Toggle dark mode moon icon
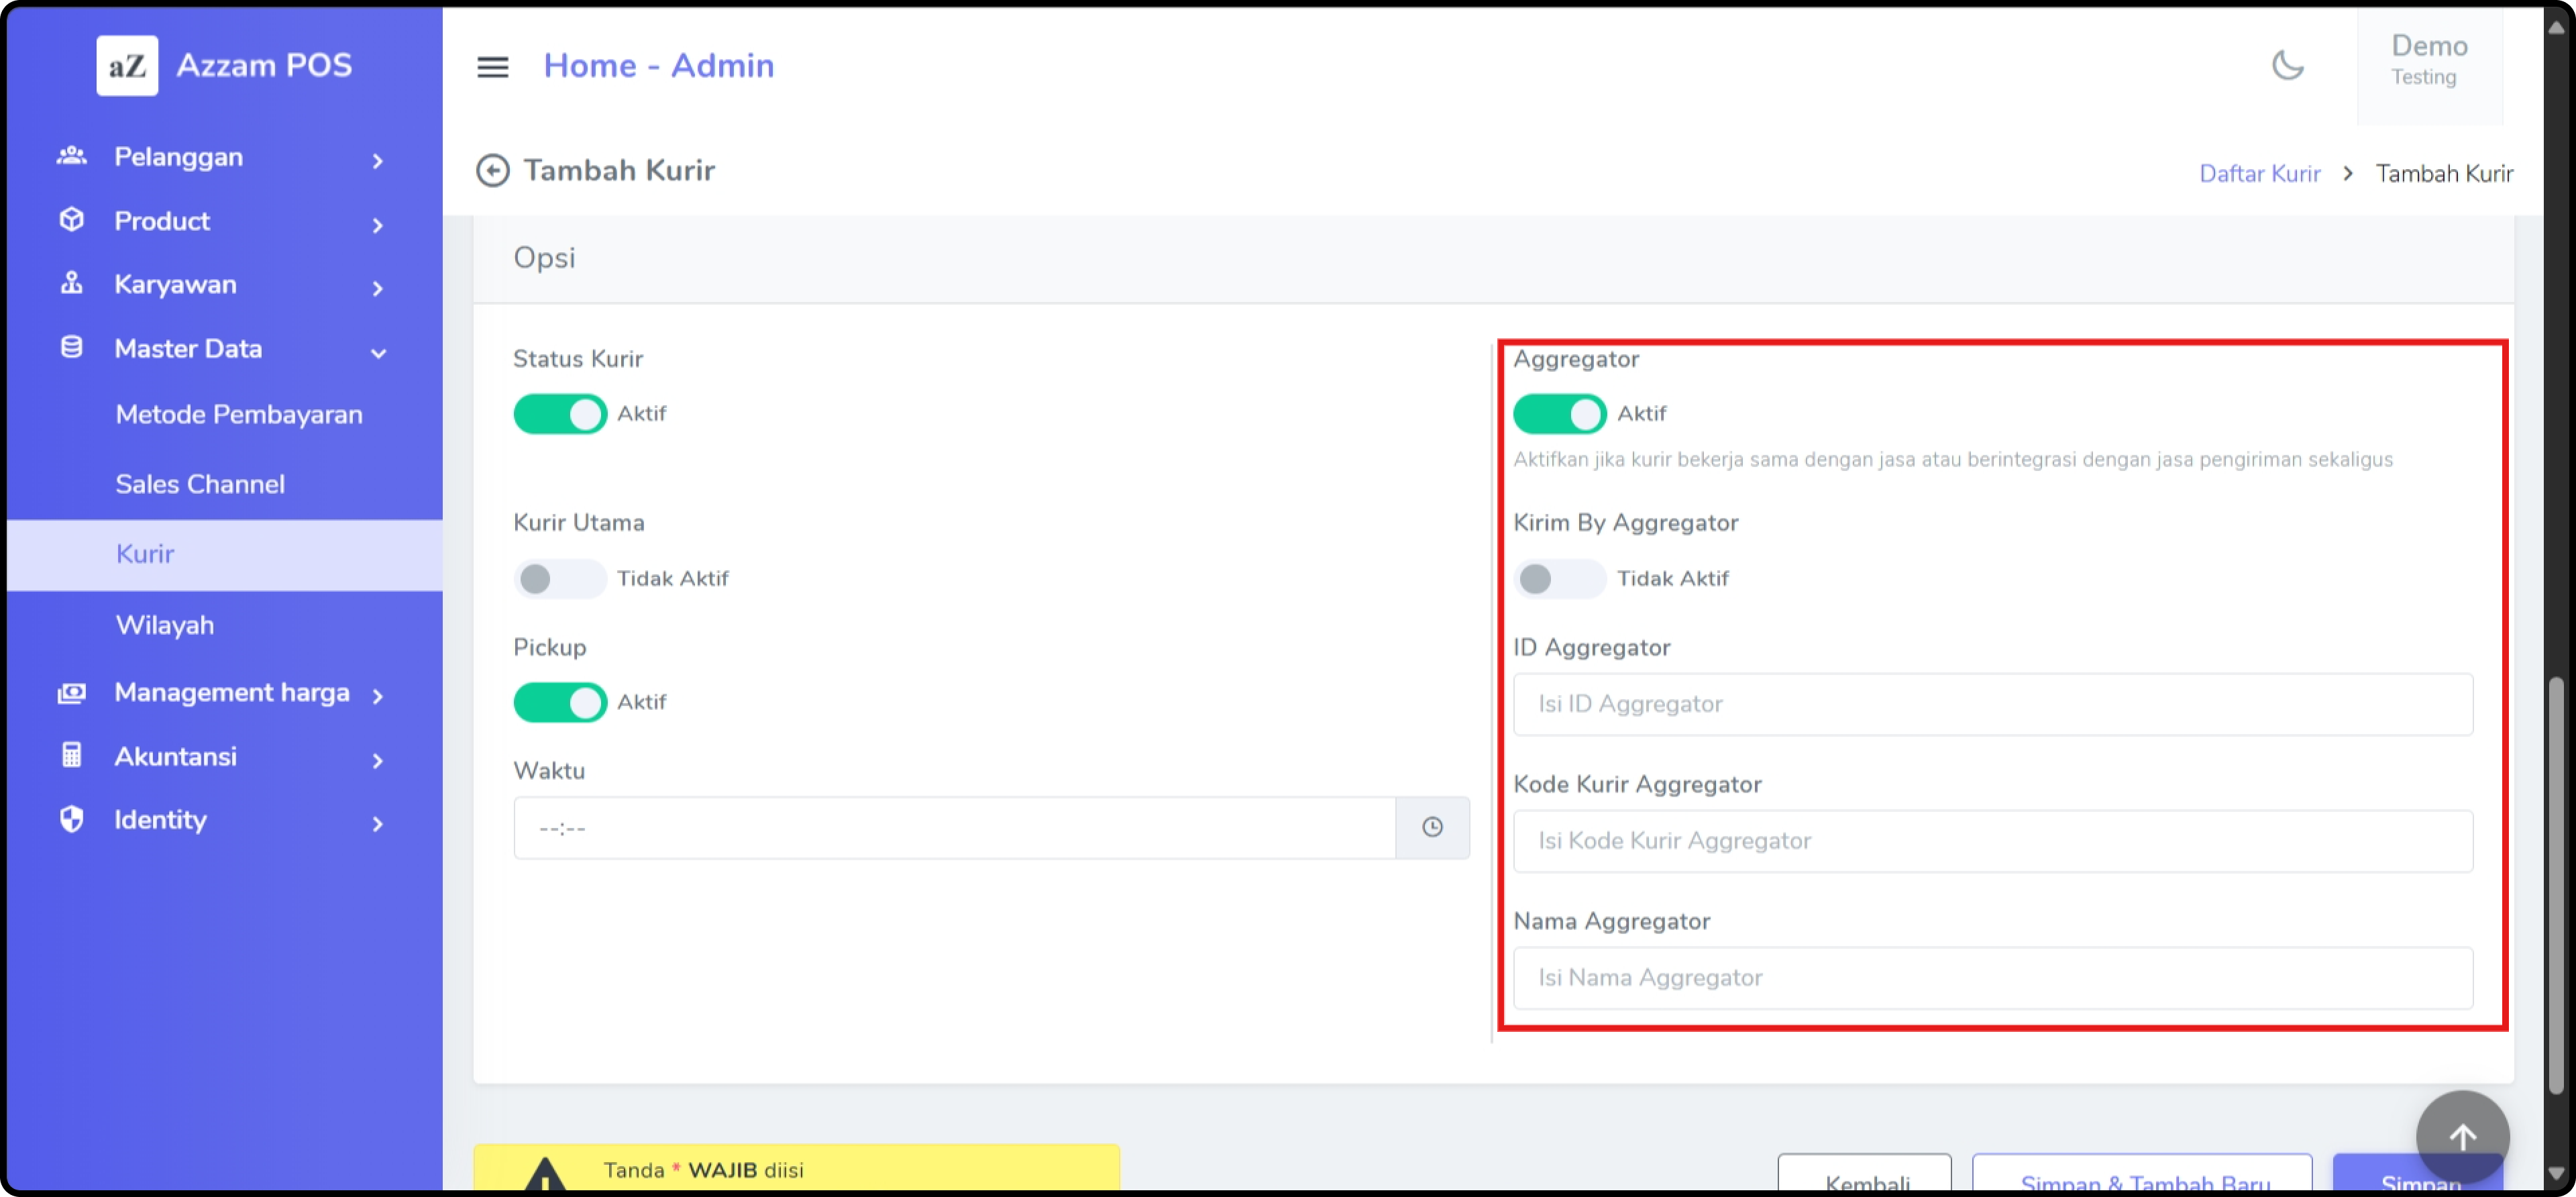Viewport: 2576px width, 1197px height. pyautogui.click(x=2287, y=66)
